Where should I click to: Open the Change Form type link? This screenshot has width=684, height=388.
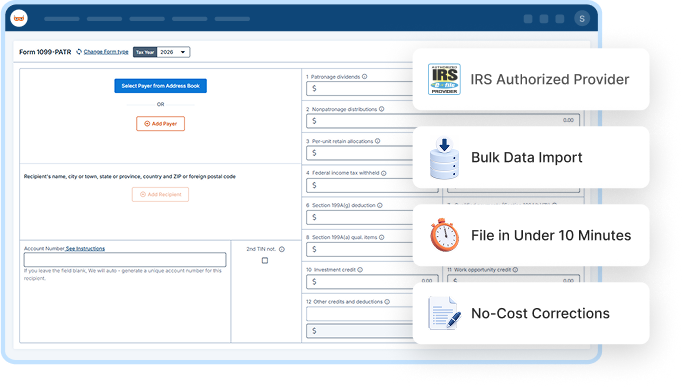(106, 52)
